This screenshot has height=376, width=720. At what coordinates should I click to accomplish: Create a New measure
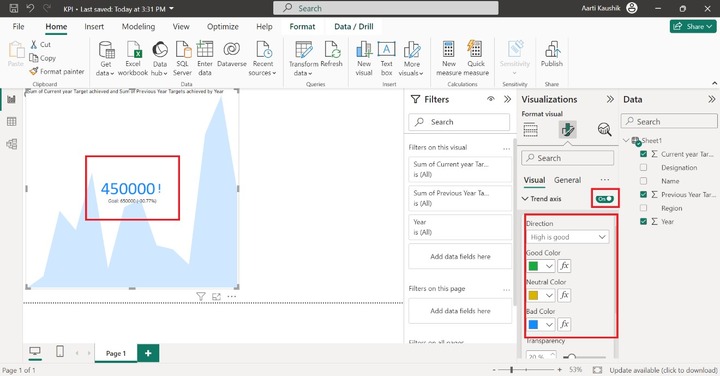[449, 58]
